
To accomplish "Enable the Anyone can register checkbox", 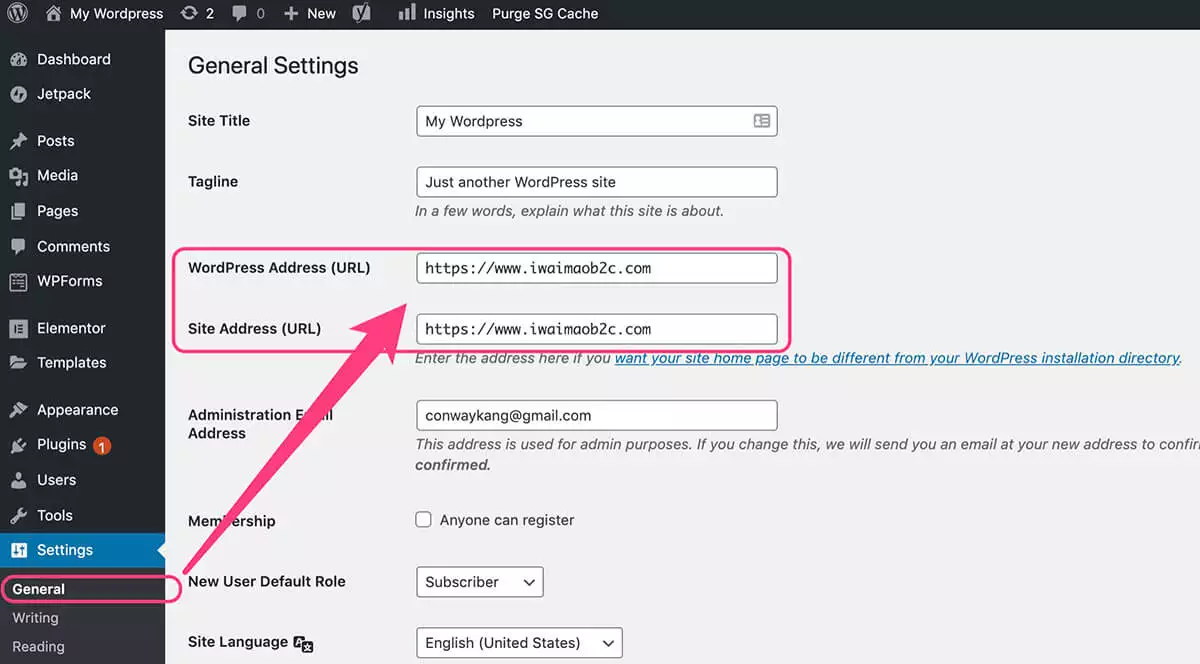I will click(424, 520).
